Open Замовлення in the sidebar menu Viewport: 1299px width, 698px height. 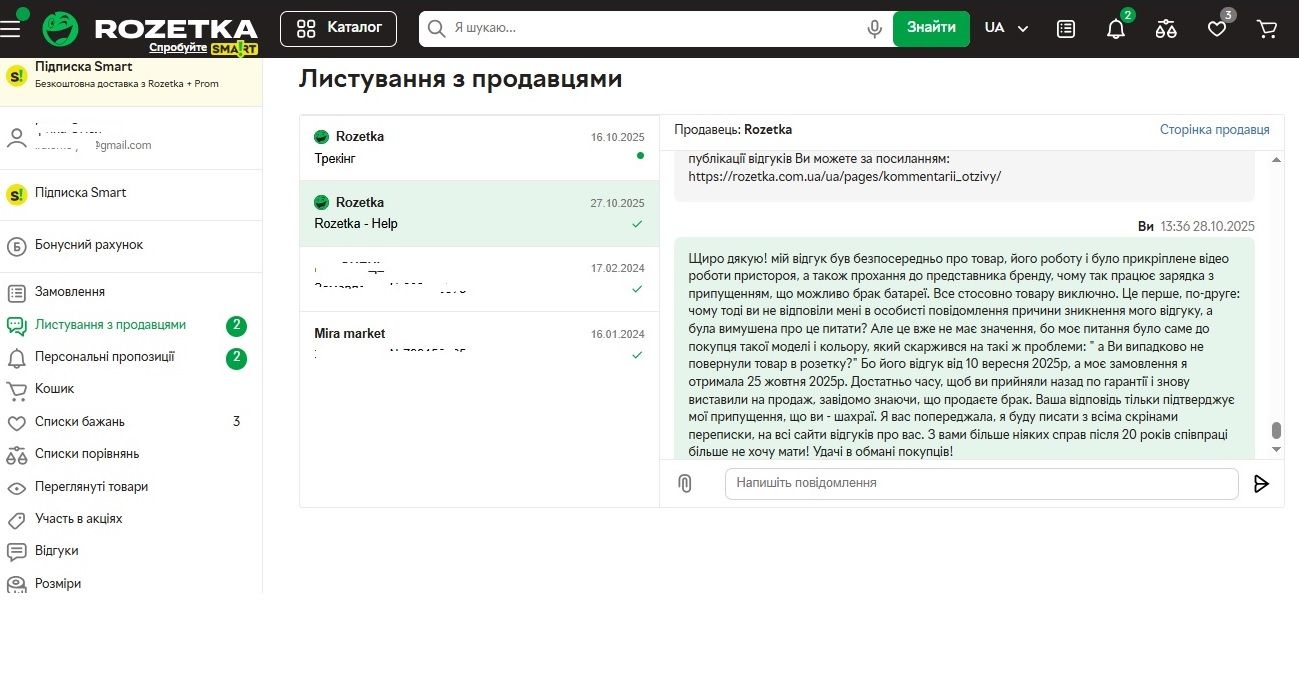coord(70,292)
